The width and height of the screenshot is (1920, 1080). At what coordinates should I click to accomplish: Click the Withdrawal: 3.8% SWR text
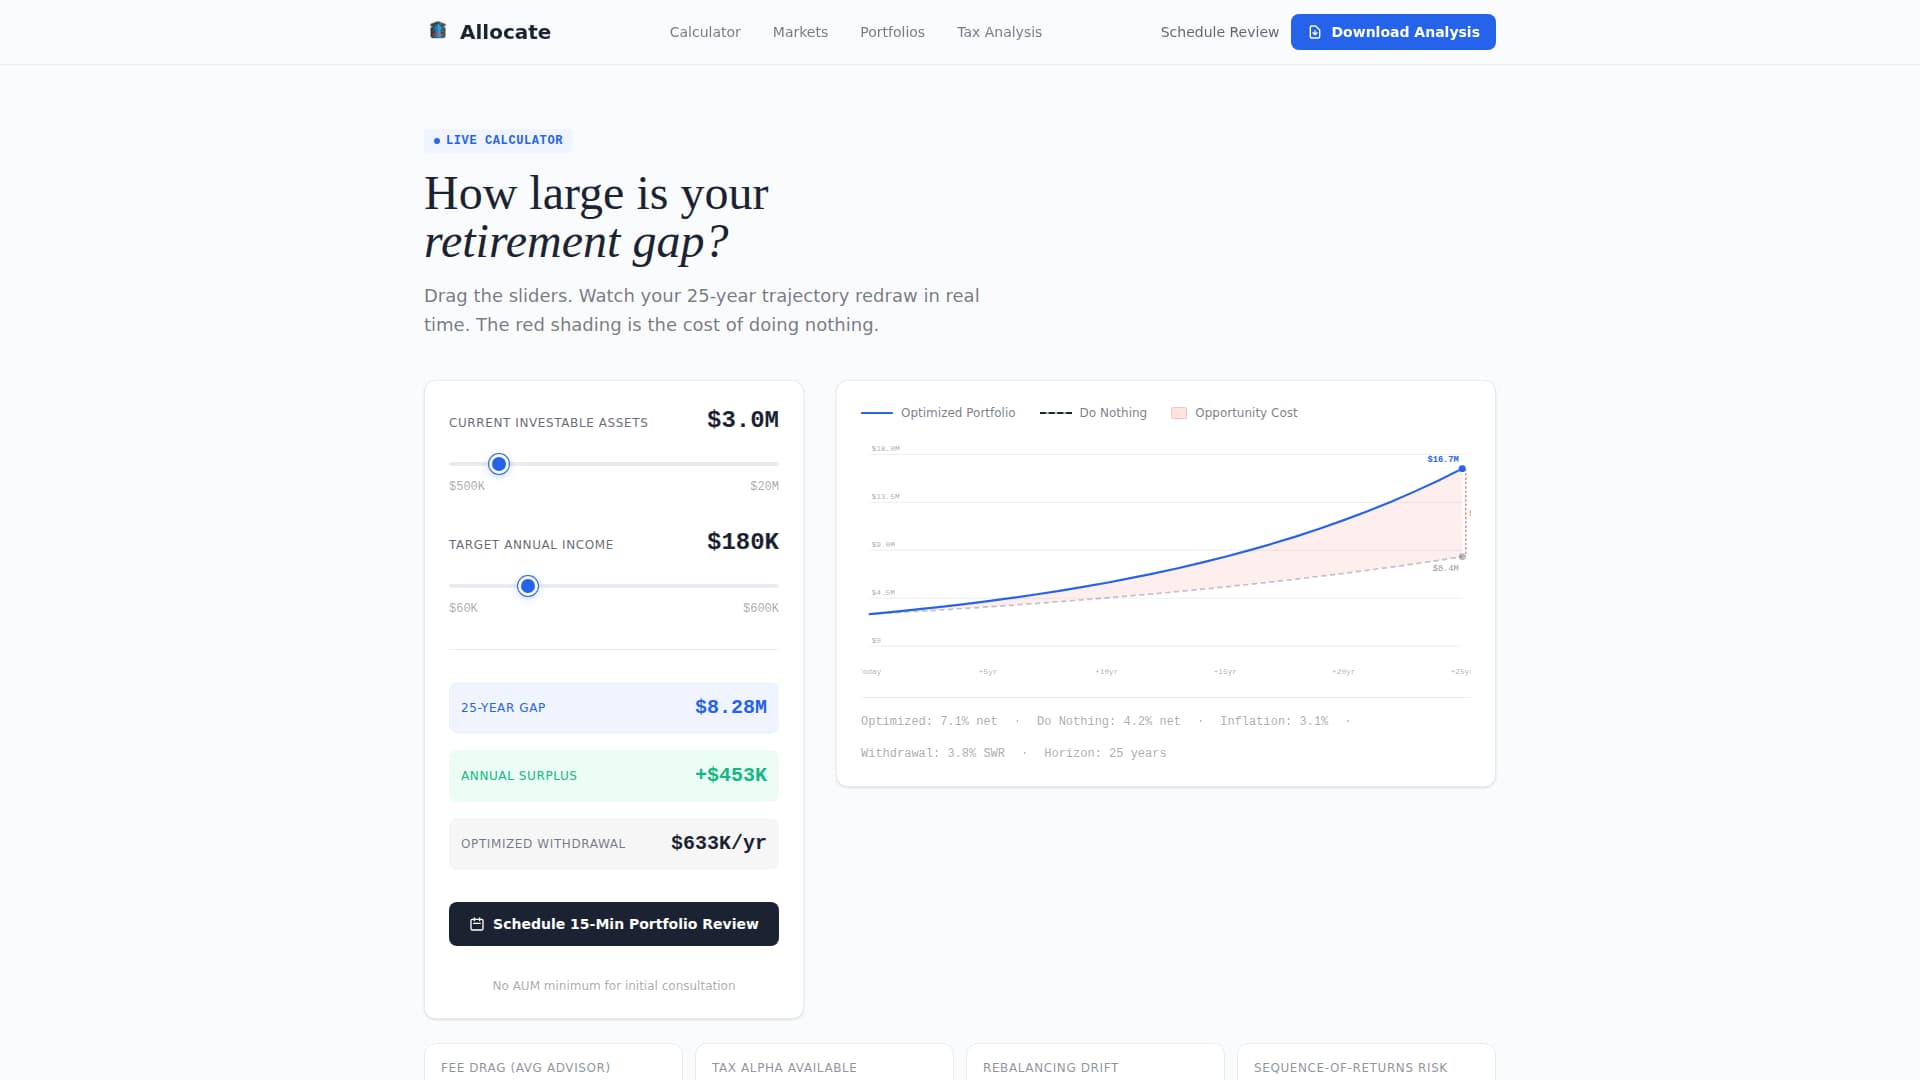click(933, 753)
